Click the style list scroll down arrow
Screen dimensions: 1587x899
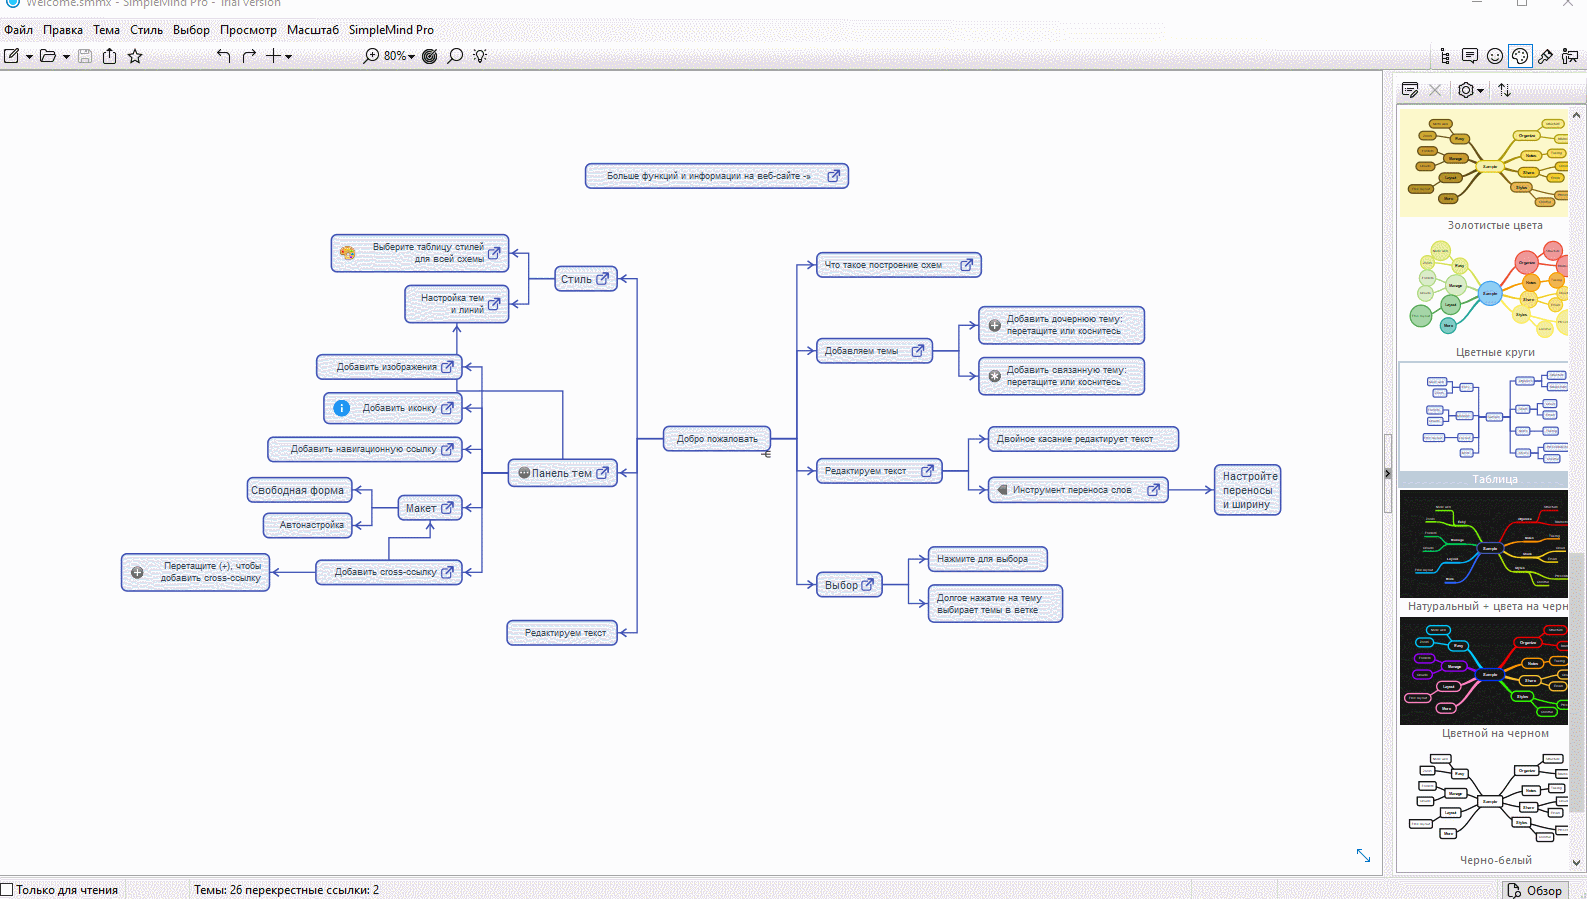tap(1577, 862)
